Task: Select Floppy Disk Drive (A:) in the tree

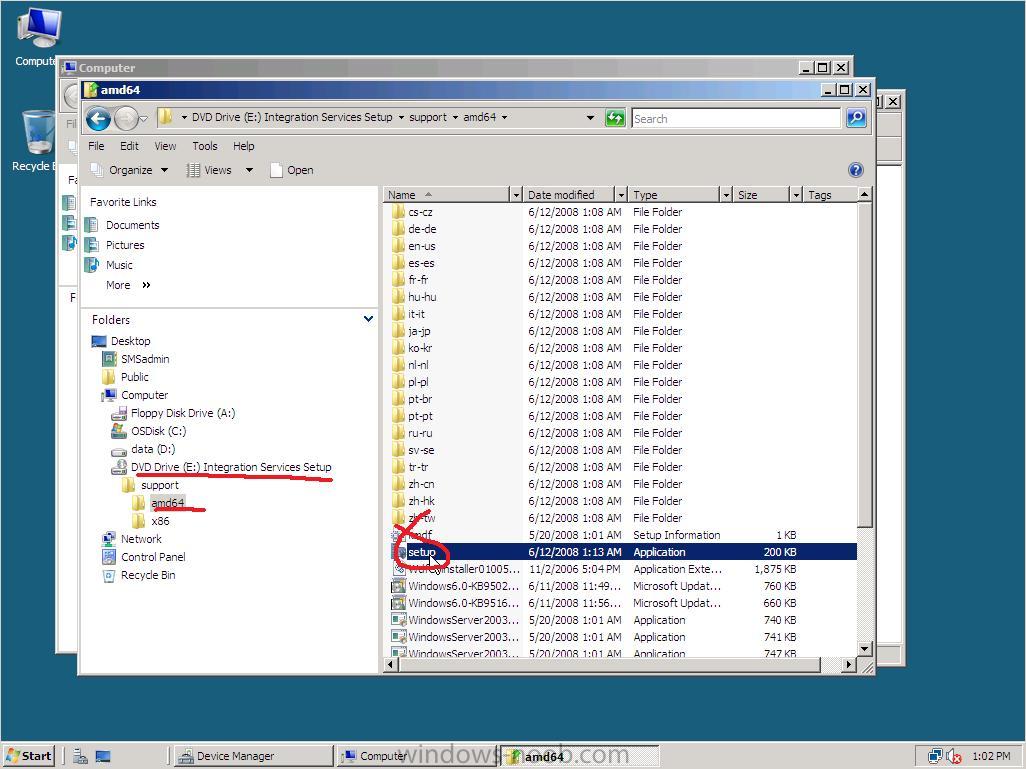Action: click(x=183, y=413)
